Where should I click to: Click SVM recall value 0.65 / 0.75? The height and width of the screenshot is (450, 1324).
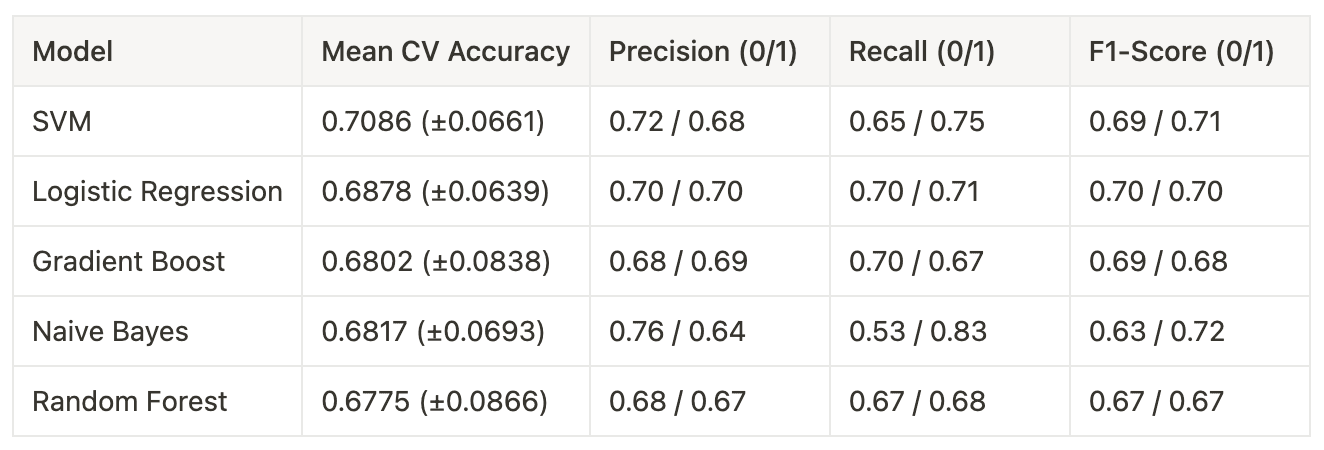coord(917,122)
